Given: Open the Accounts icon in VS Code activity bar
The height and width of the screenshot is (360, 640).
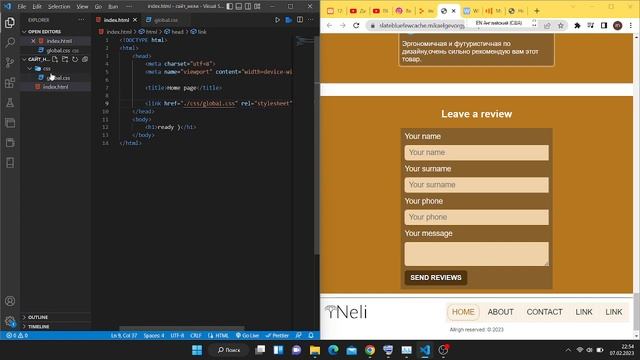Looking at the screenshot, I should pyautogui.click(x=10, y=301).
